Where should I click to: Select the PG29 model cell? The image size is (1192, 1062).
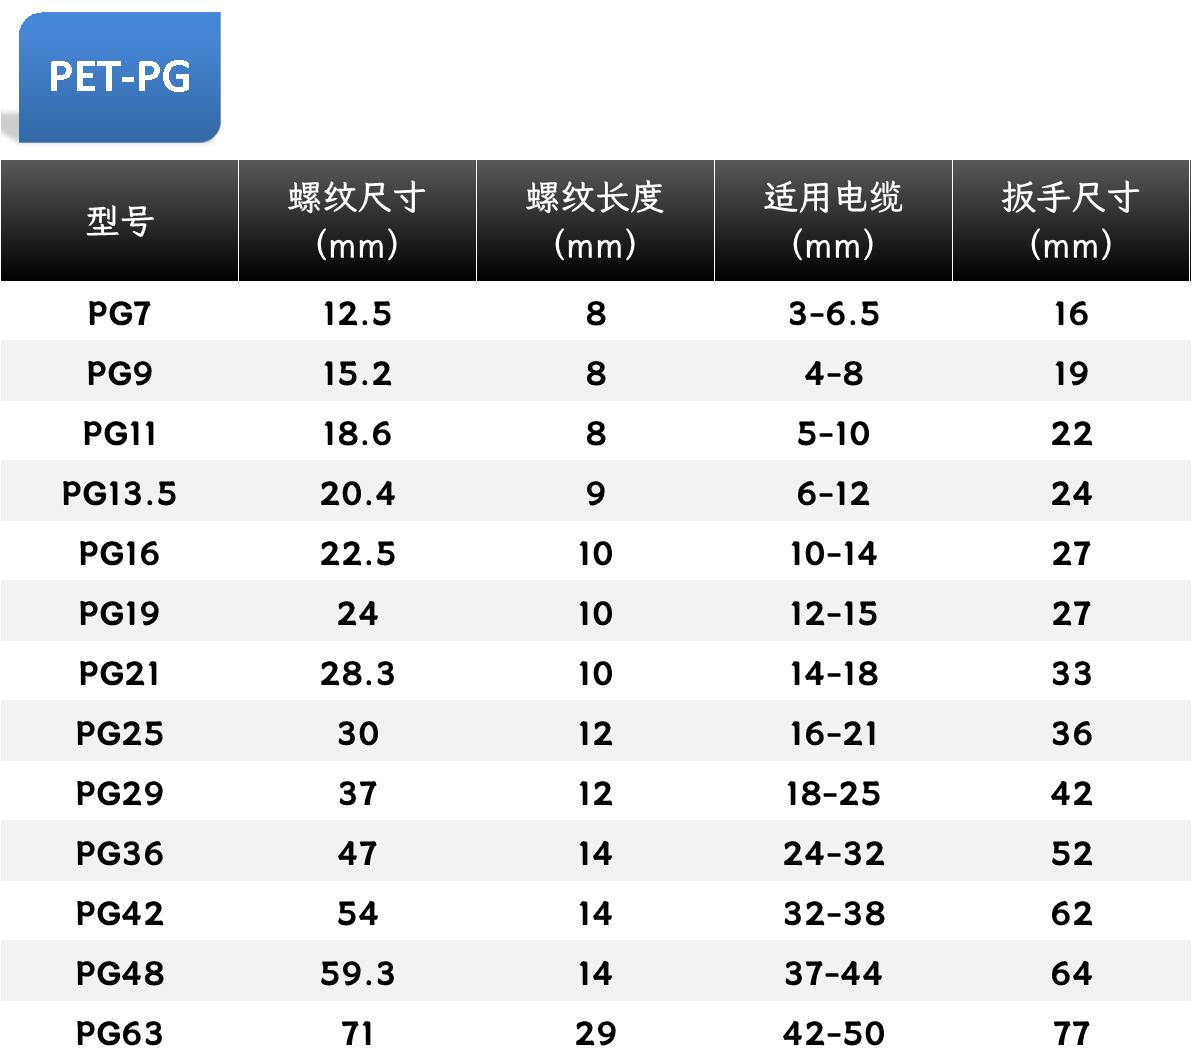tap(119, 794)
